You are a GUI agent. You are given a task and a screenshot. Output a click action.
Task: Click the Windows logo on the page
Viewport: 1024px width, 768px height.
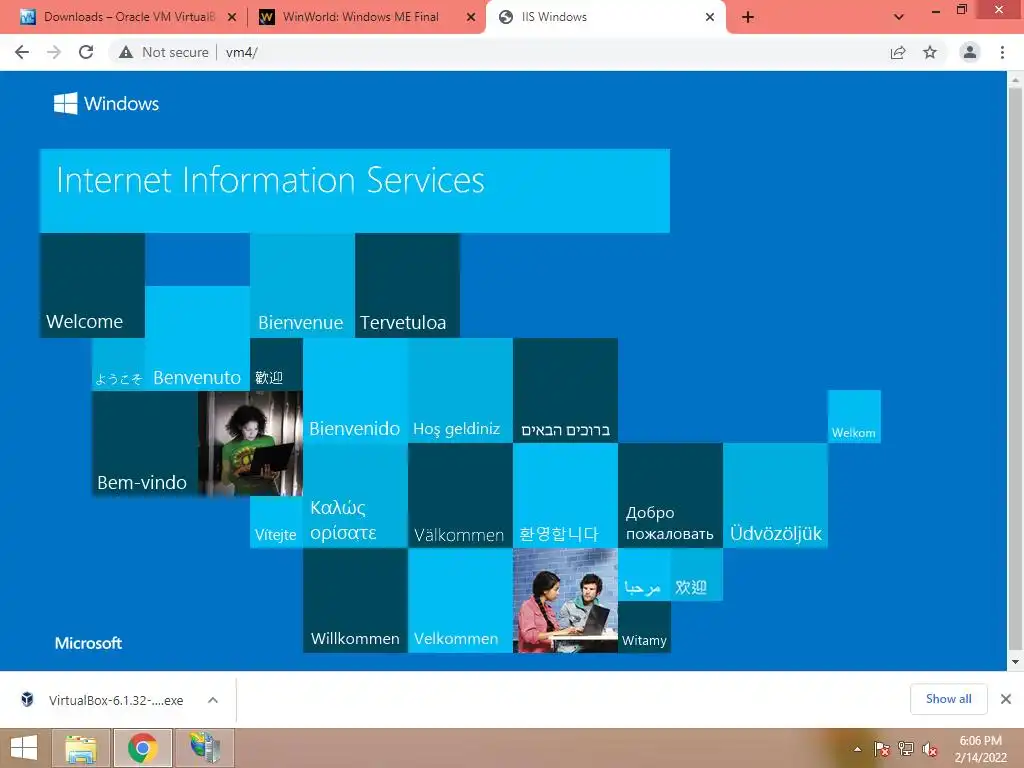click(x=106, y=103)
